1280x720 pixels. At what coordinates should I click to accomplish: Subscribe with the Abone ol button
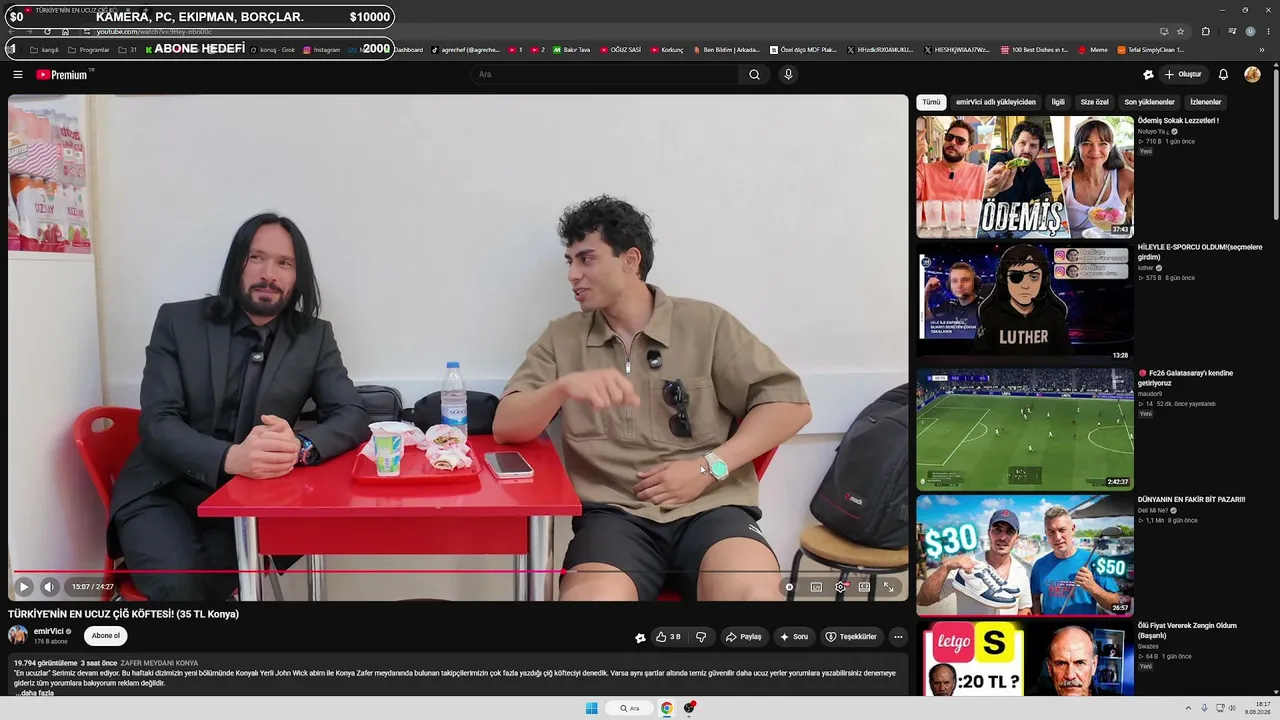[x=105, y=636]
